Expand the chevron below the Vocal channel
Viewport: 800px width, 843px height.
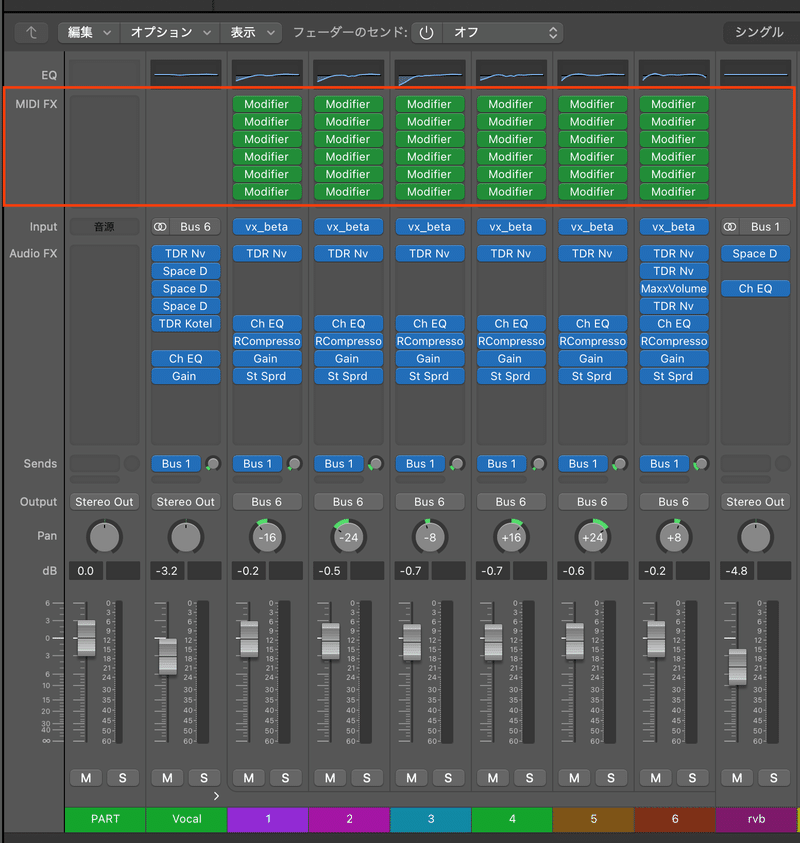(x=218, y=795)
